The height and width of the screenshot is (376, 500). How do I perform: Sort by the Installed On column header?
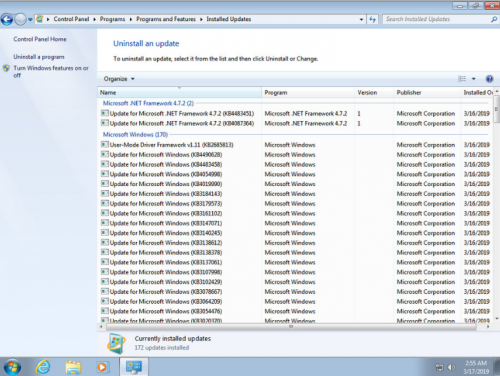pyautogui.click(x=477, y=92)
